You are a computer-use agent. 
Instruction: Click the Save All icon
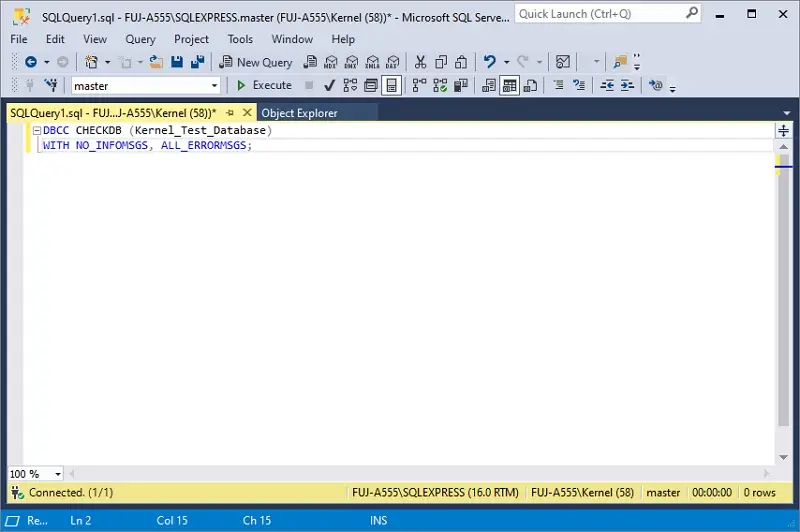coord(197,62)
